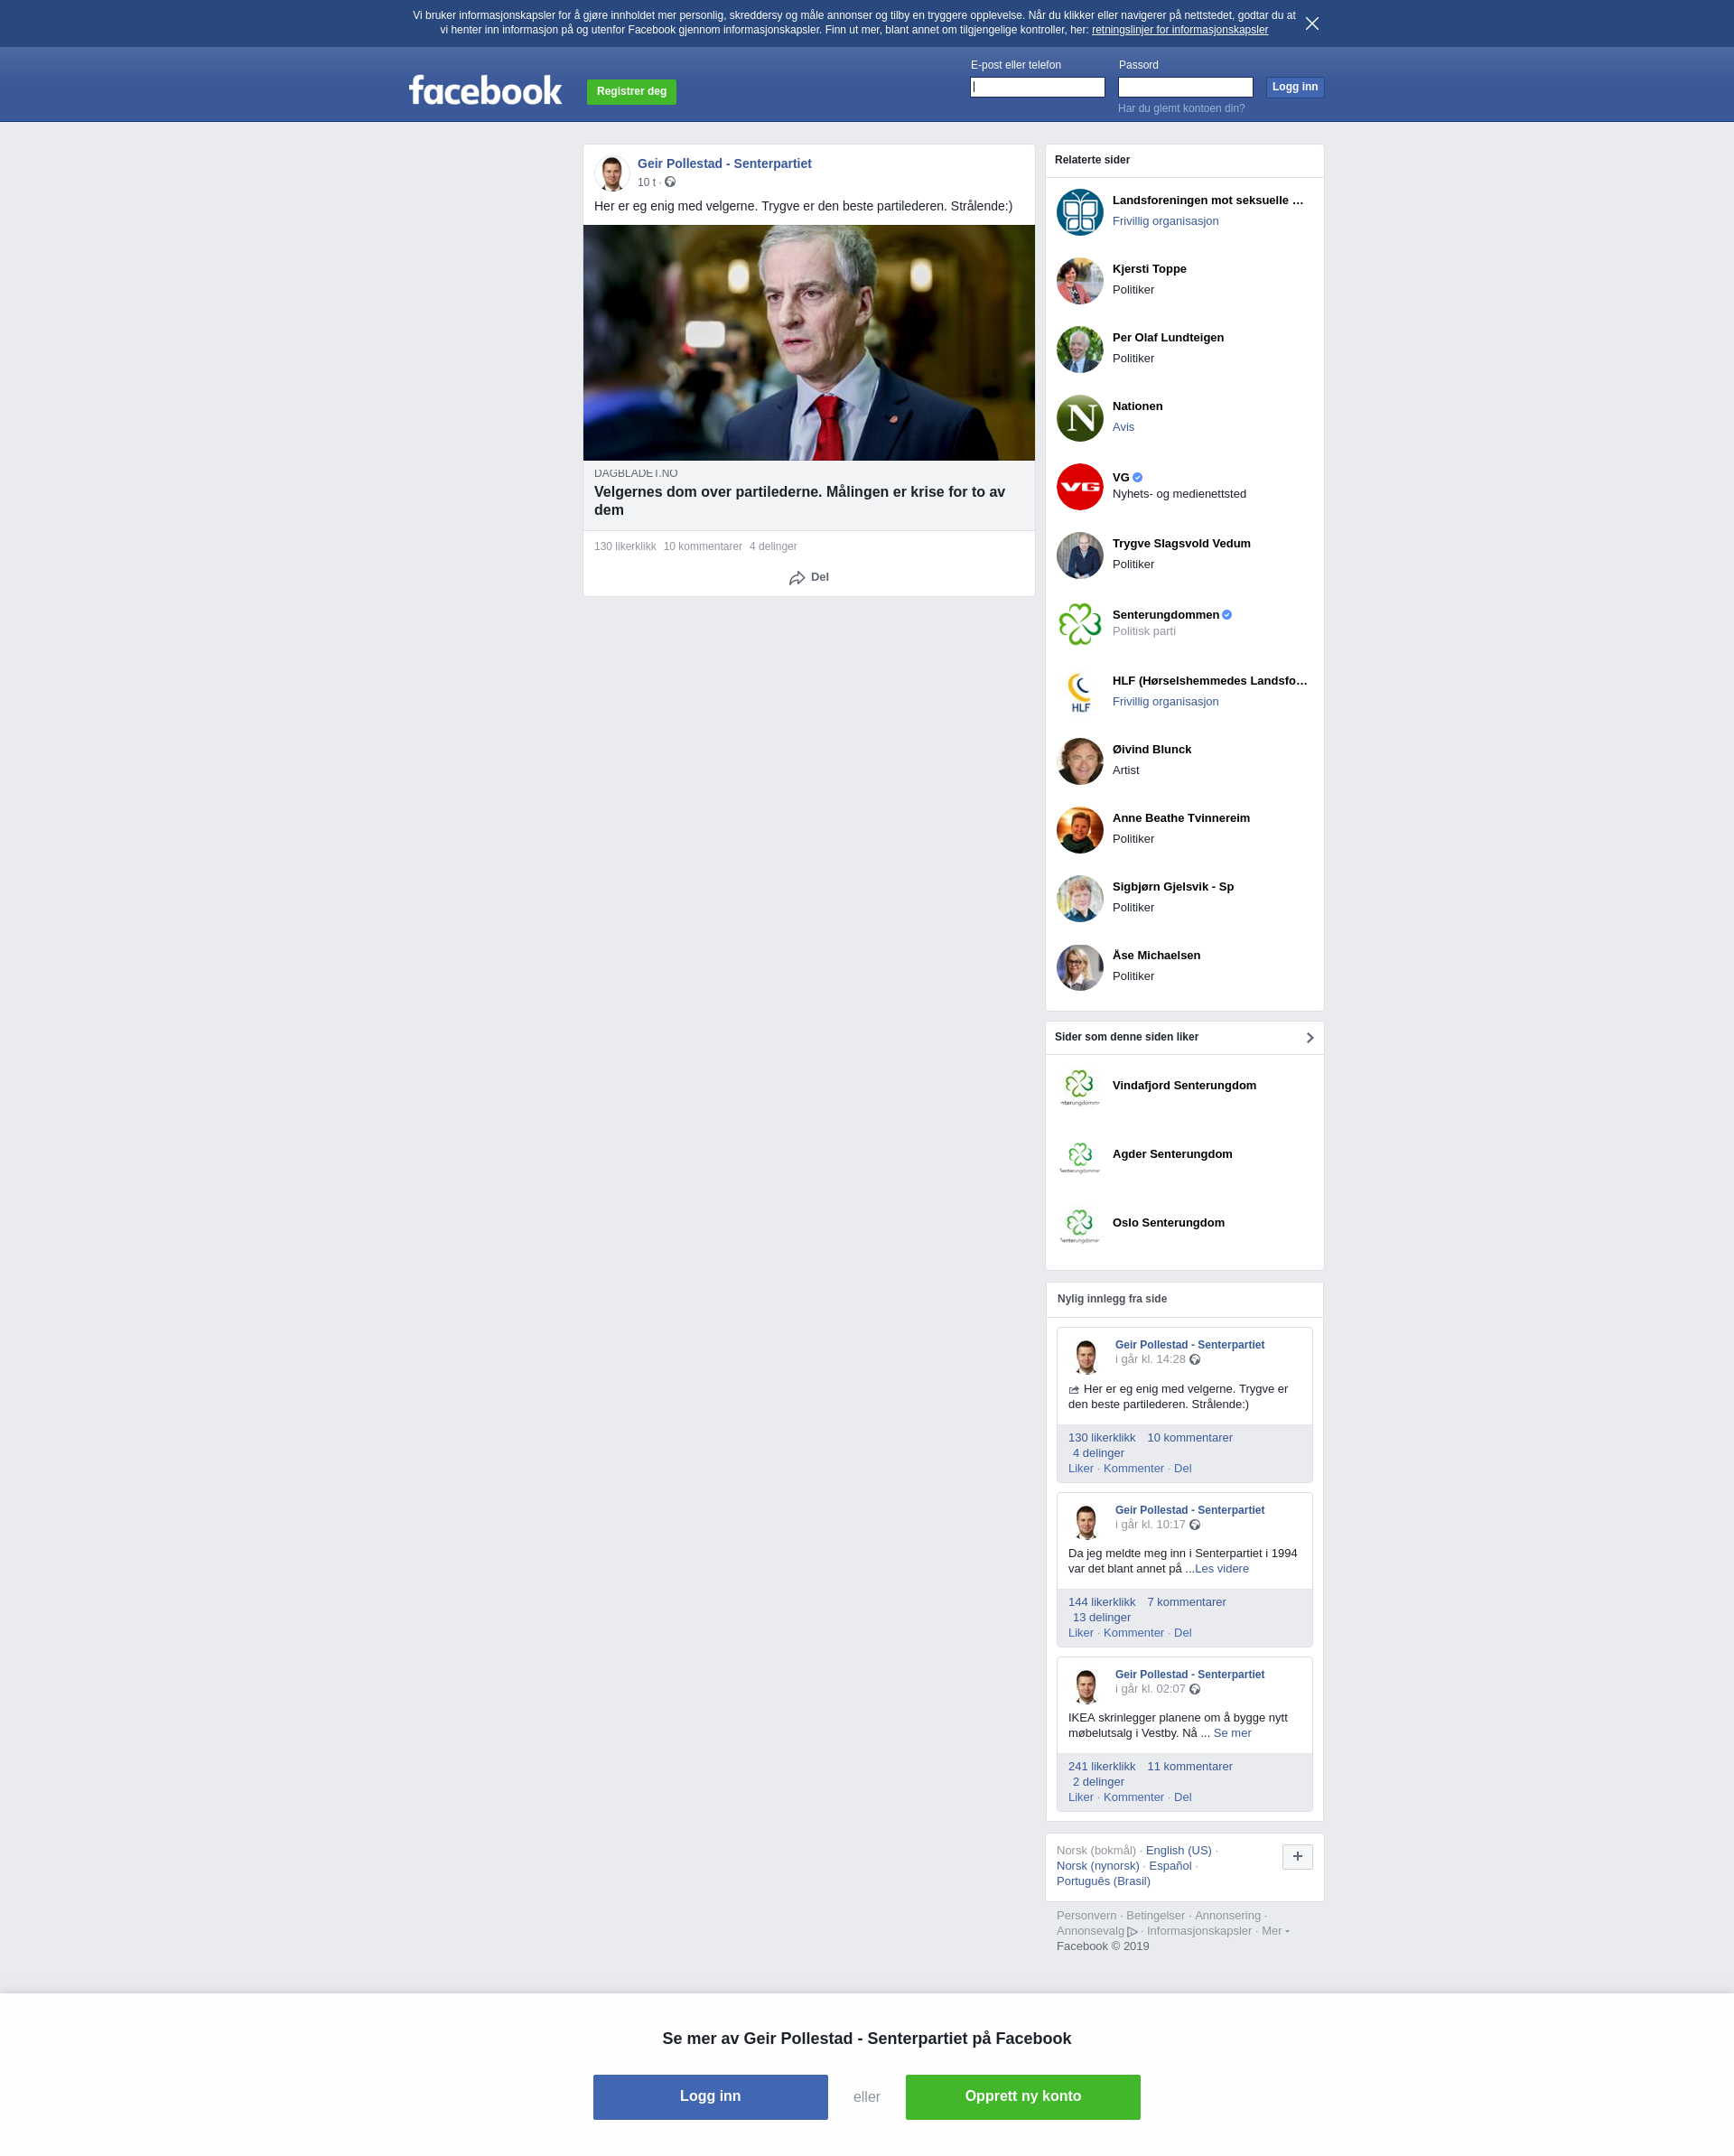Expand 'Sider som denne siden liker' chevron

pyautogui.click(x=1309, y=1038)
